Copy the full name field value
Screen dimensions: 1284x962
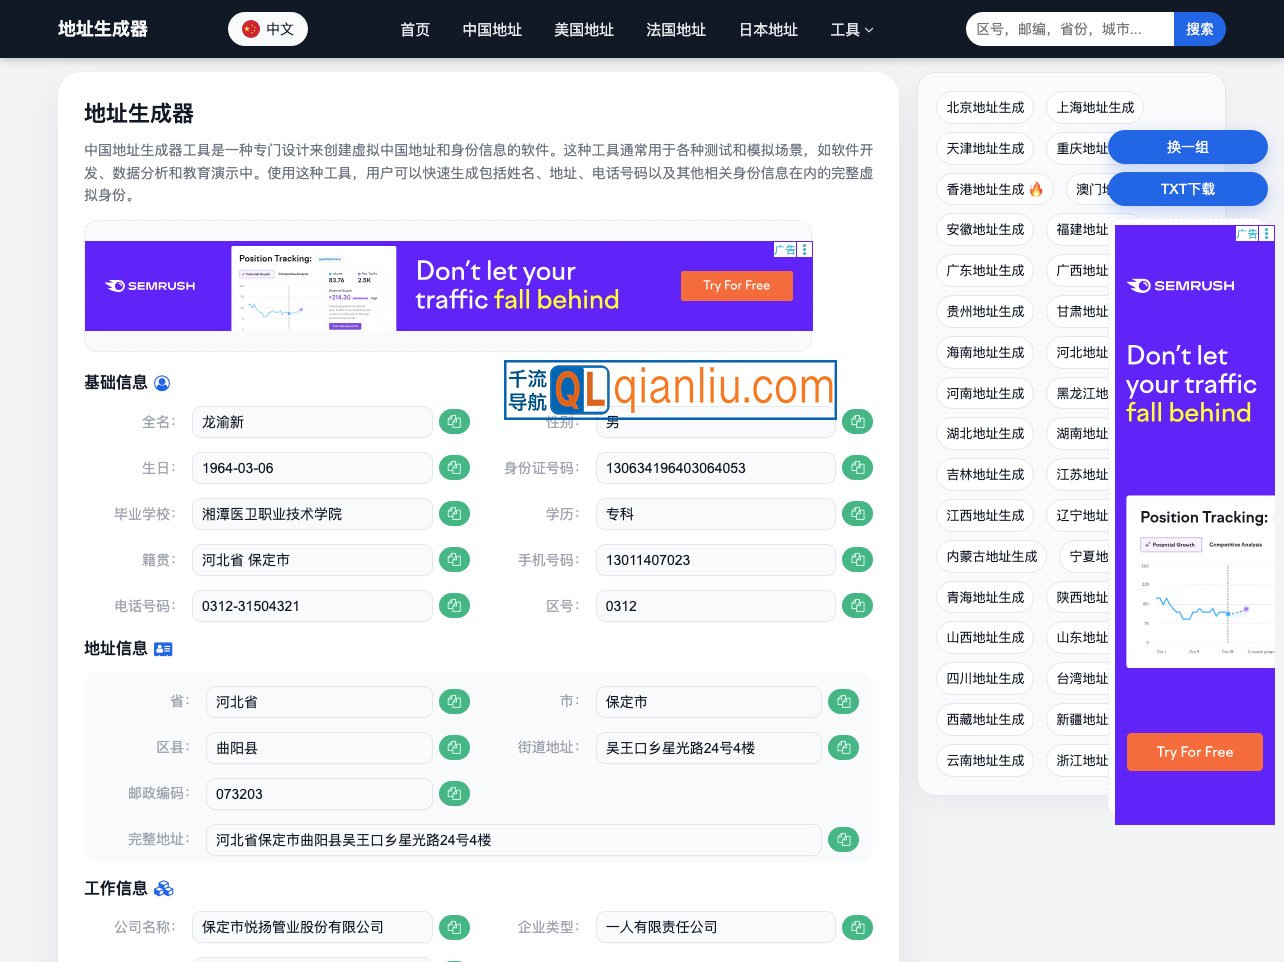(454, 422)
